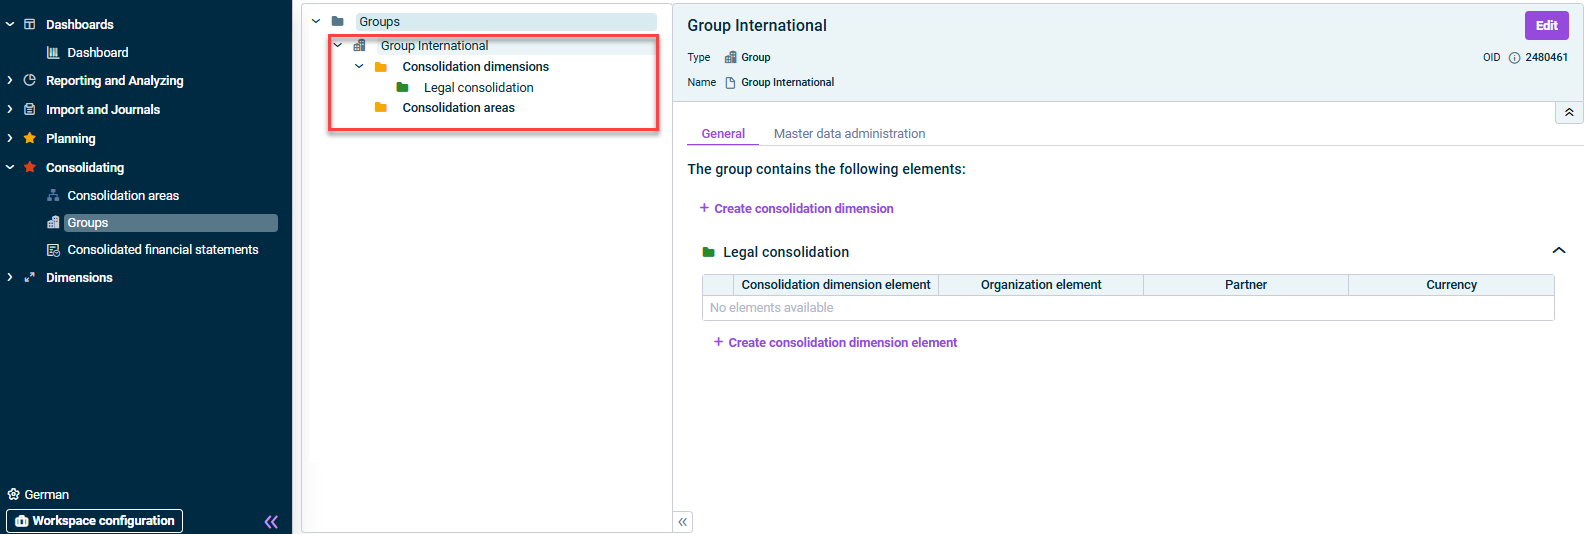This screenshot has width=1588, height=534.
Task: Expand the Dimensions section
Action: (x=10, y=277)
